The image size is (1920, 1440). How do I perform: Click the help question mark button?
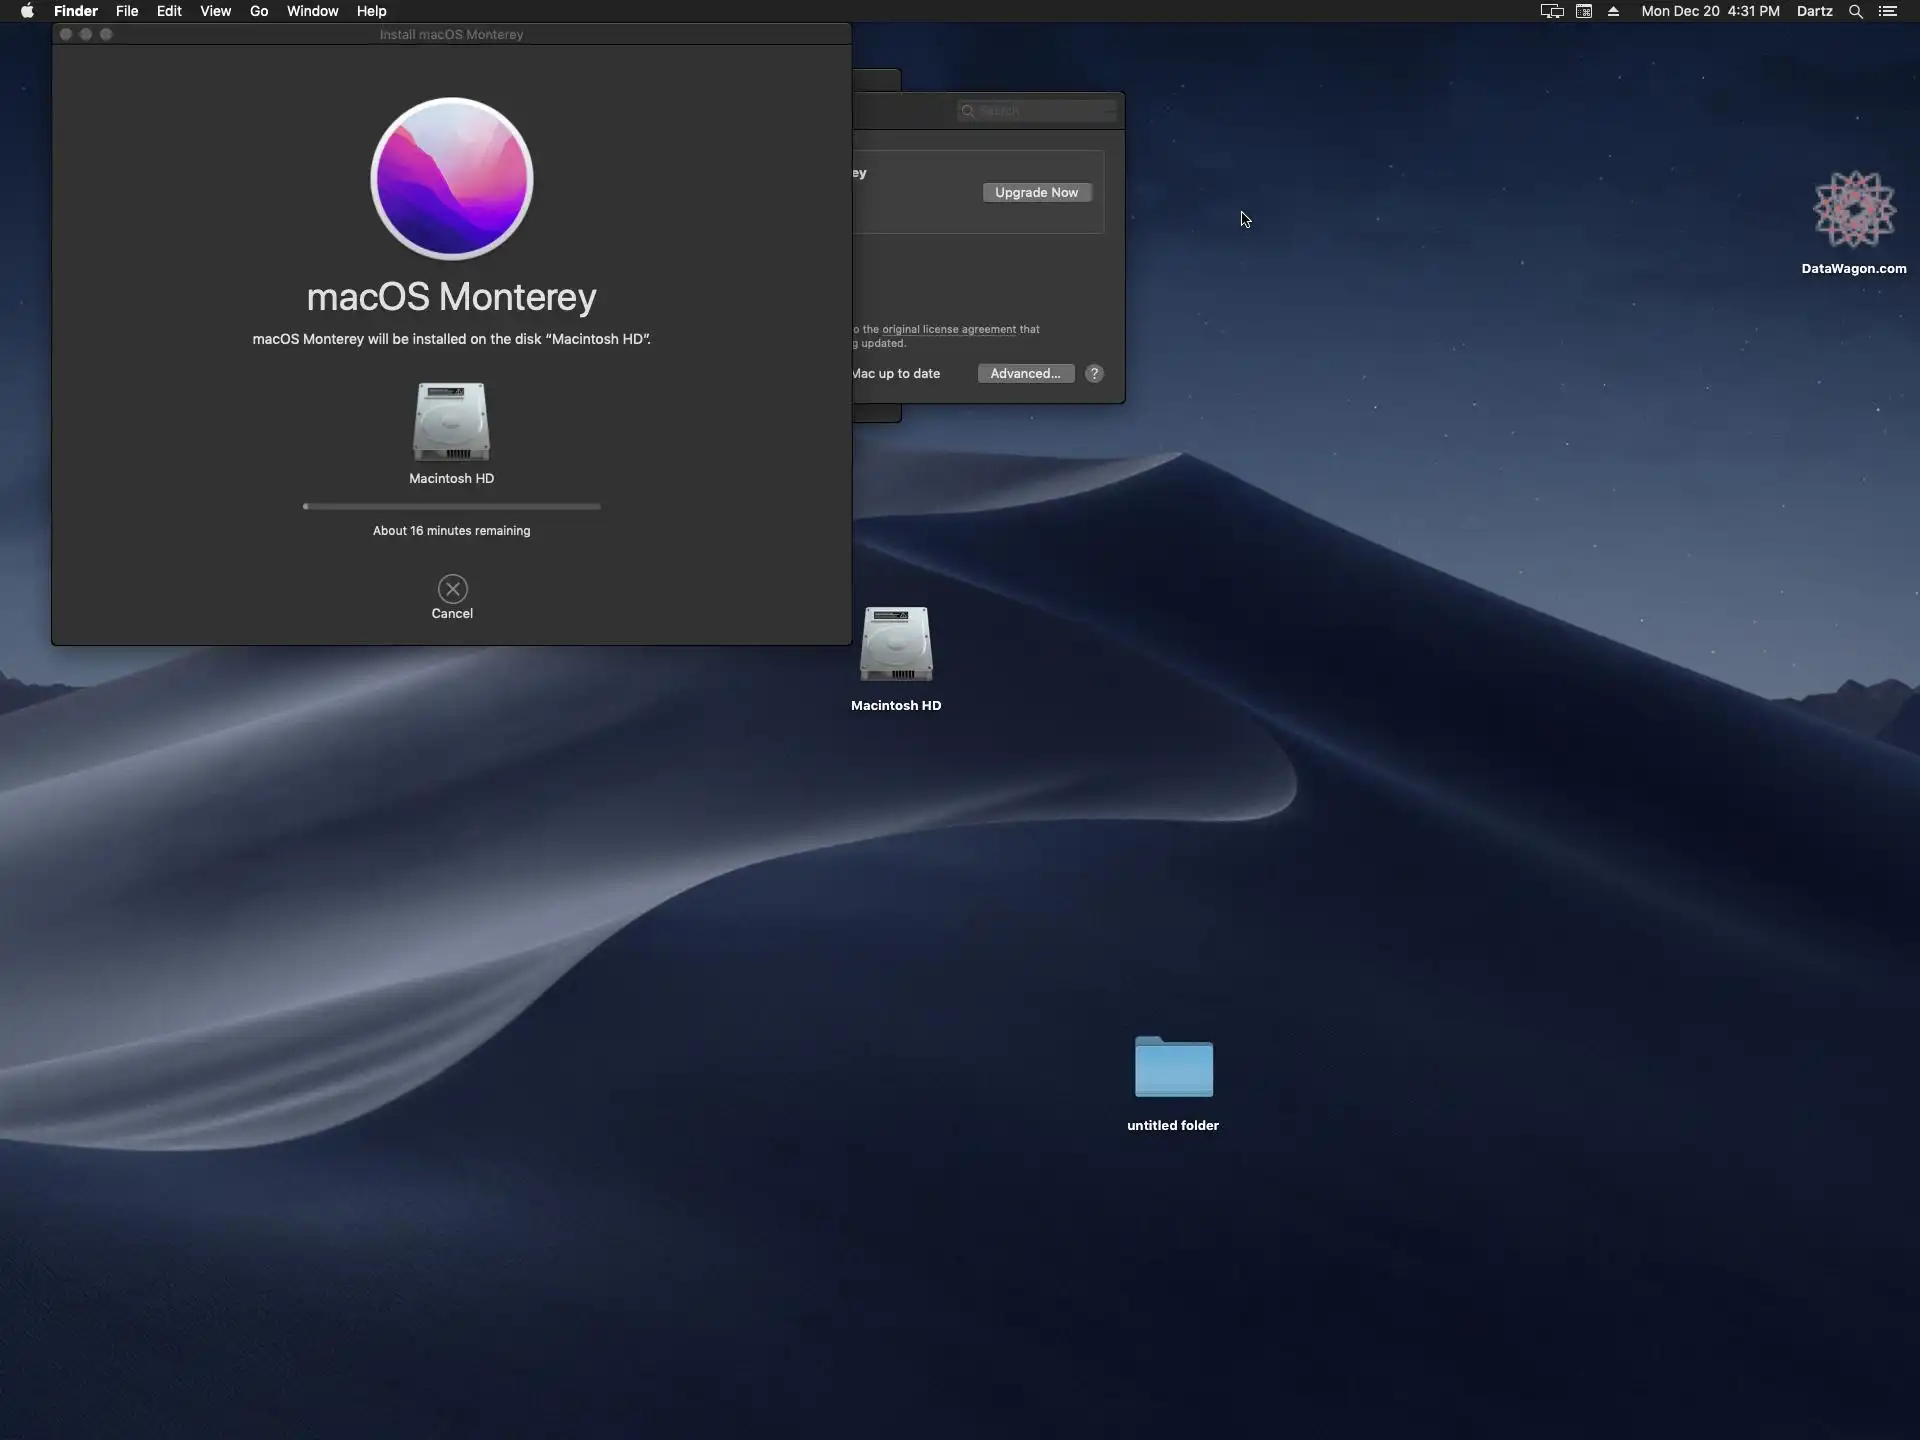1094,373
